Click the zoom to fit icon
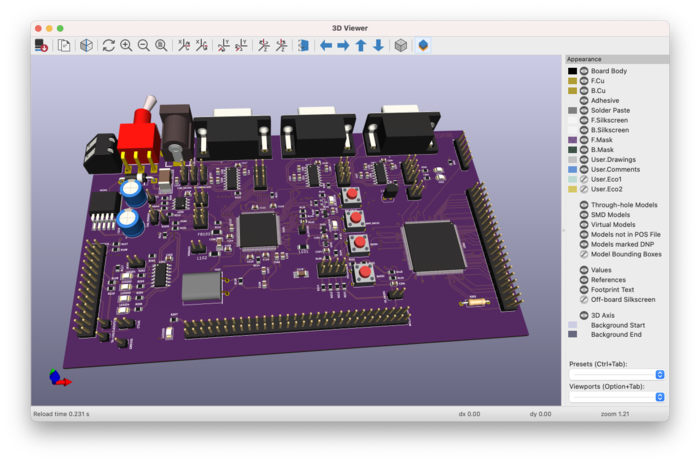This screenshot has width=700, height=462. point(160,45)
